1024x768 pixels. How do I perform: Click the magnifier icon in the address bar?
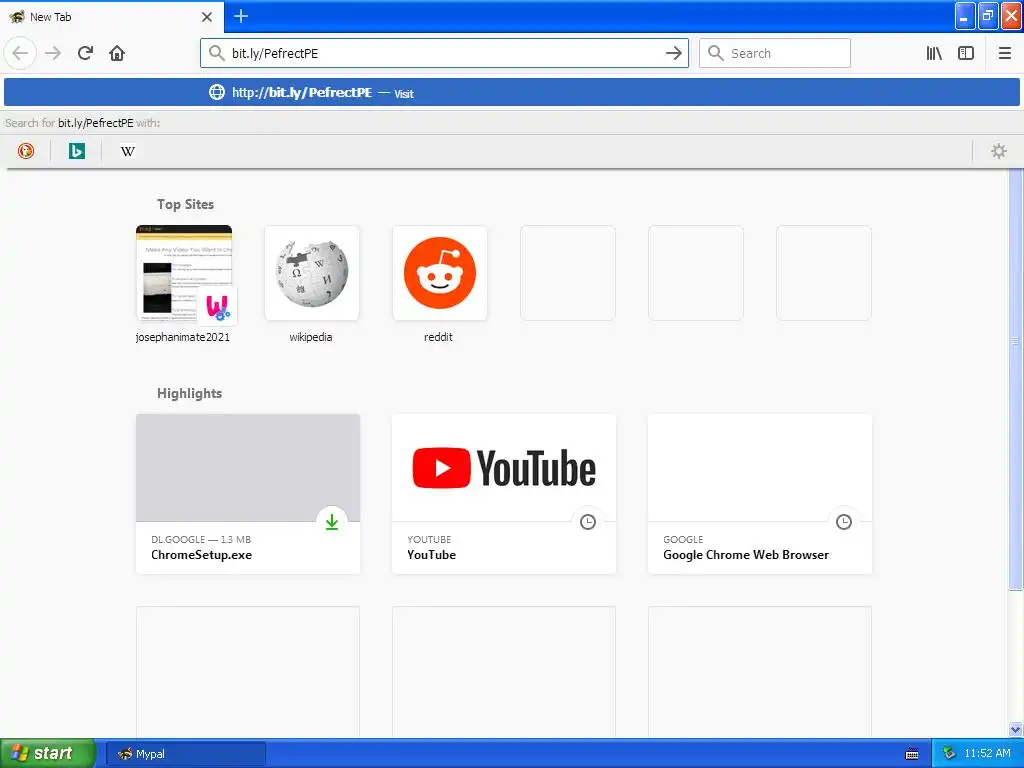click(x=216, y=53)
